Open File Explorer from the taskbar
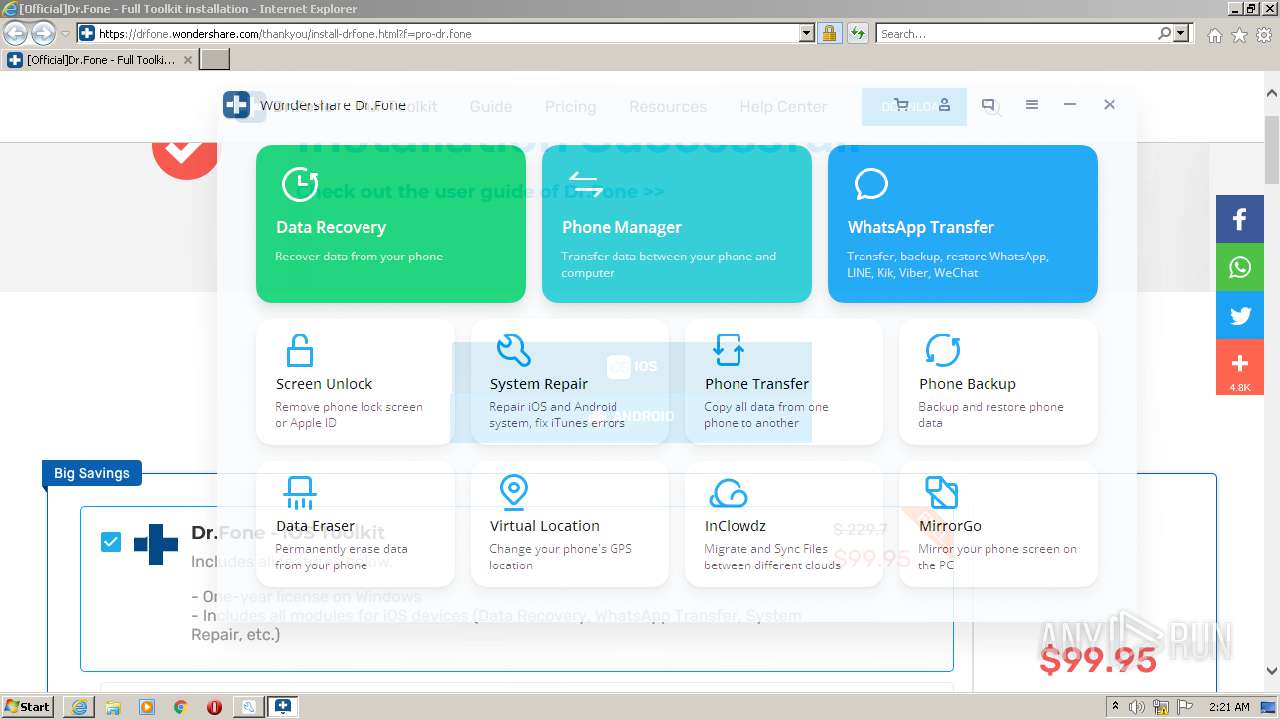The image size is (1280, 720). [x=113, y=707]
